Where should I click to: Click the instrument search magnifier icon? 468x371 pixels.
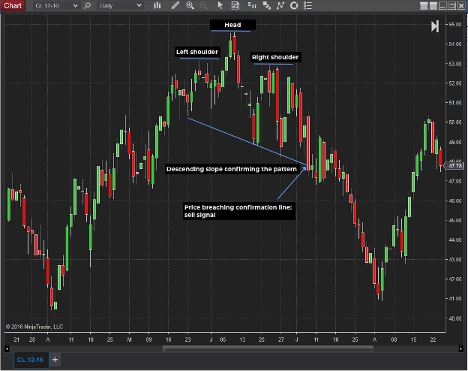[87, 6]
